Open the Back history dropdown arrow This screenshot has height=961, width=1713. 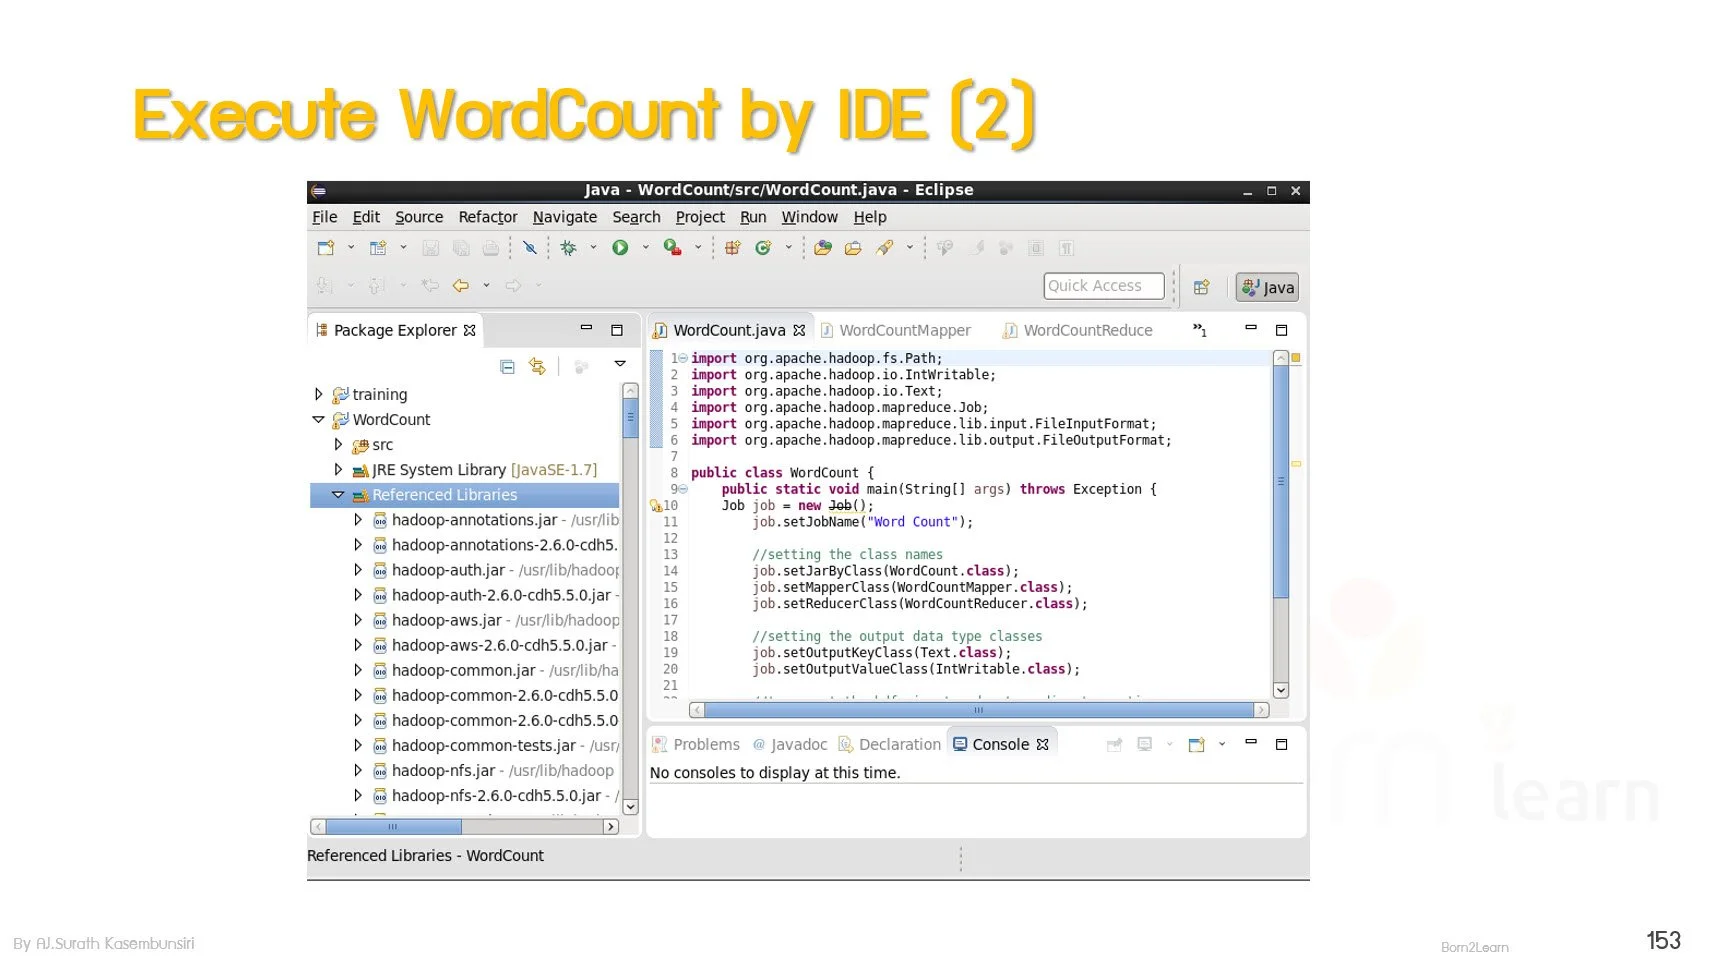(x=486, y=285)
